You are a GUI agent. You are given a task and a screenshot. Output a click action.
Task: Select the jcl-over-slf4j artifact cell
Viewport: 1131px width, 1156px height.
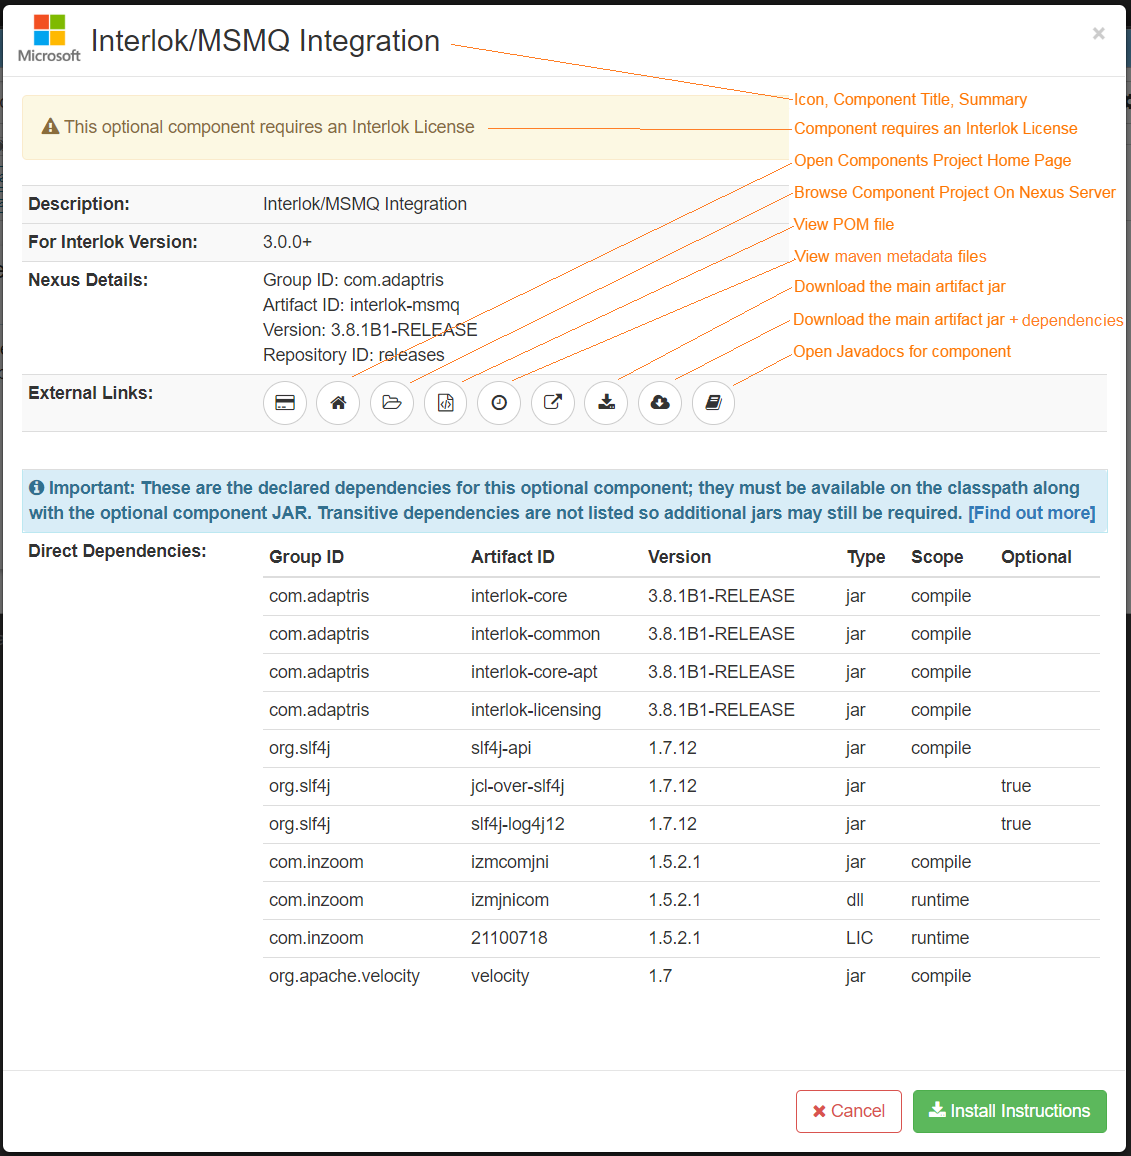point(518,786)
